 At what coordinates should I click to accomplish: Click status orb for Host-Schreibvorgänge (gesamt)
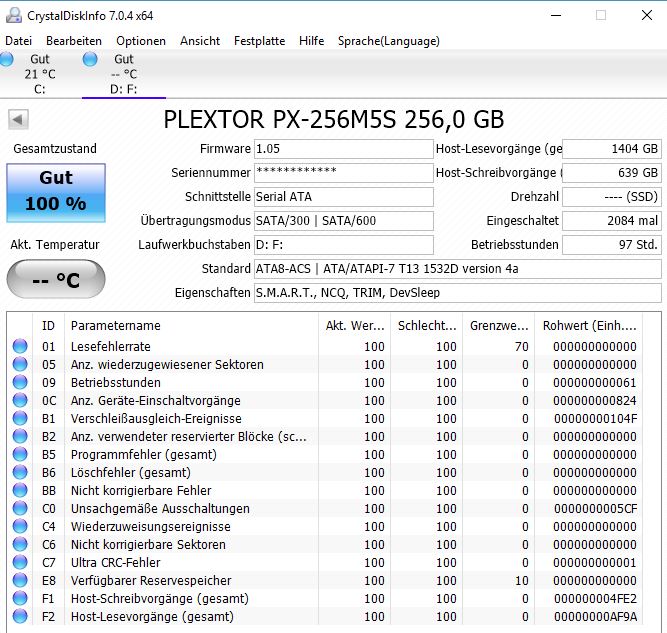pyautogui.click(x=20, y=598)
